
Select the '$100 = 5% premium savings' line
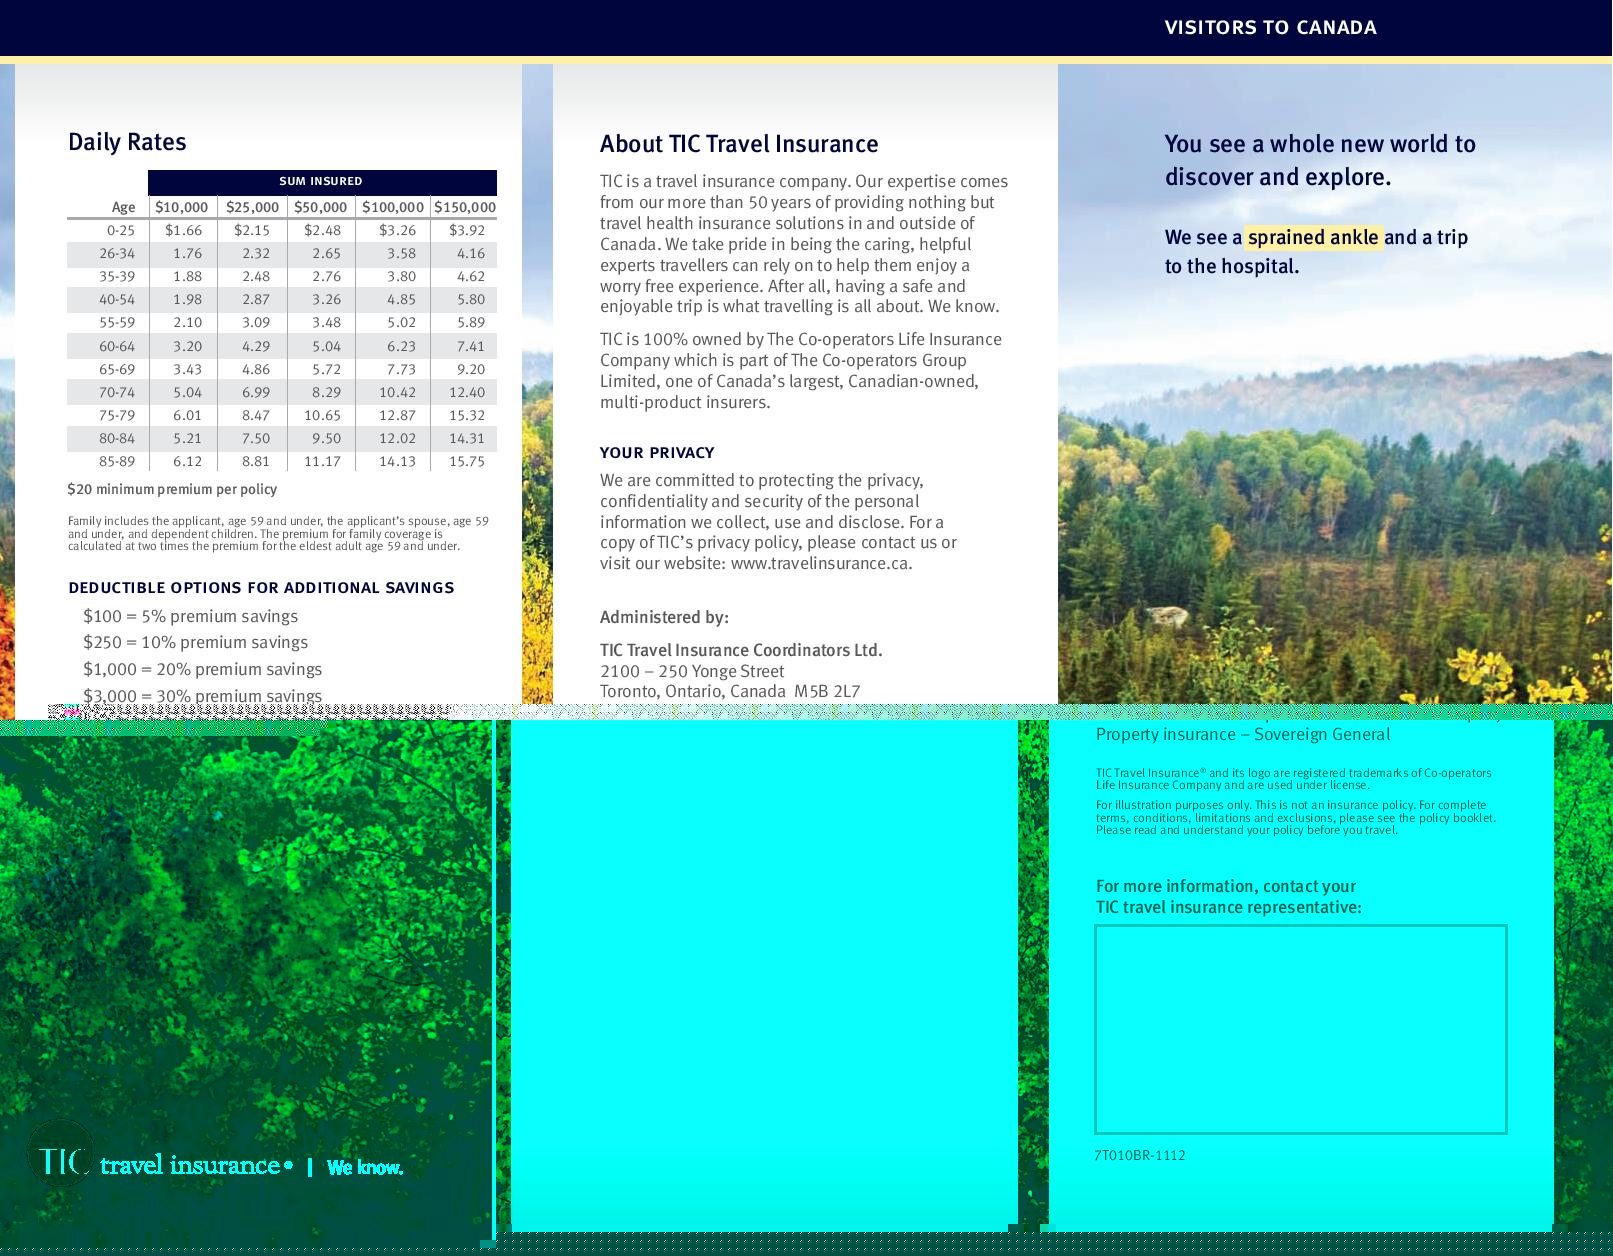190,617
